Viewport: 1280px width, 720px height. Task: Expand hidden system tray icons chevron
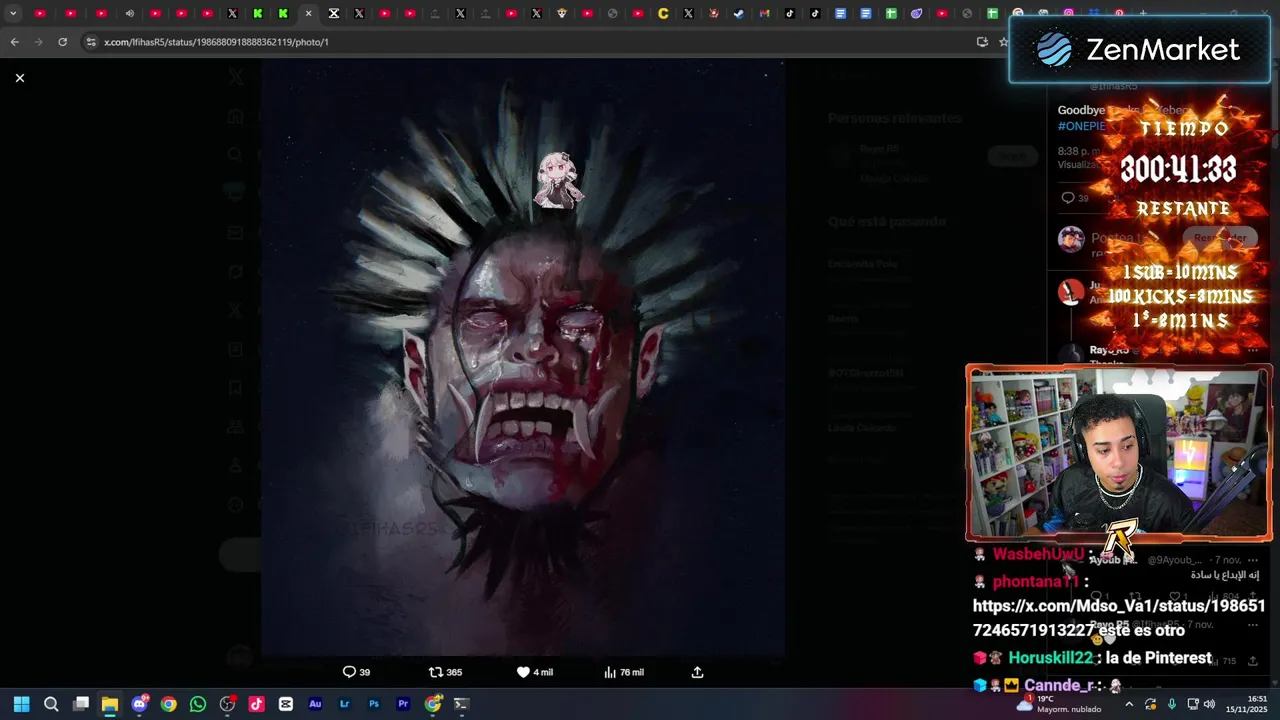click(x=1129, y=704)
